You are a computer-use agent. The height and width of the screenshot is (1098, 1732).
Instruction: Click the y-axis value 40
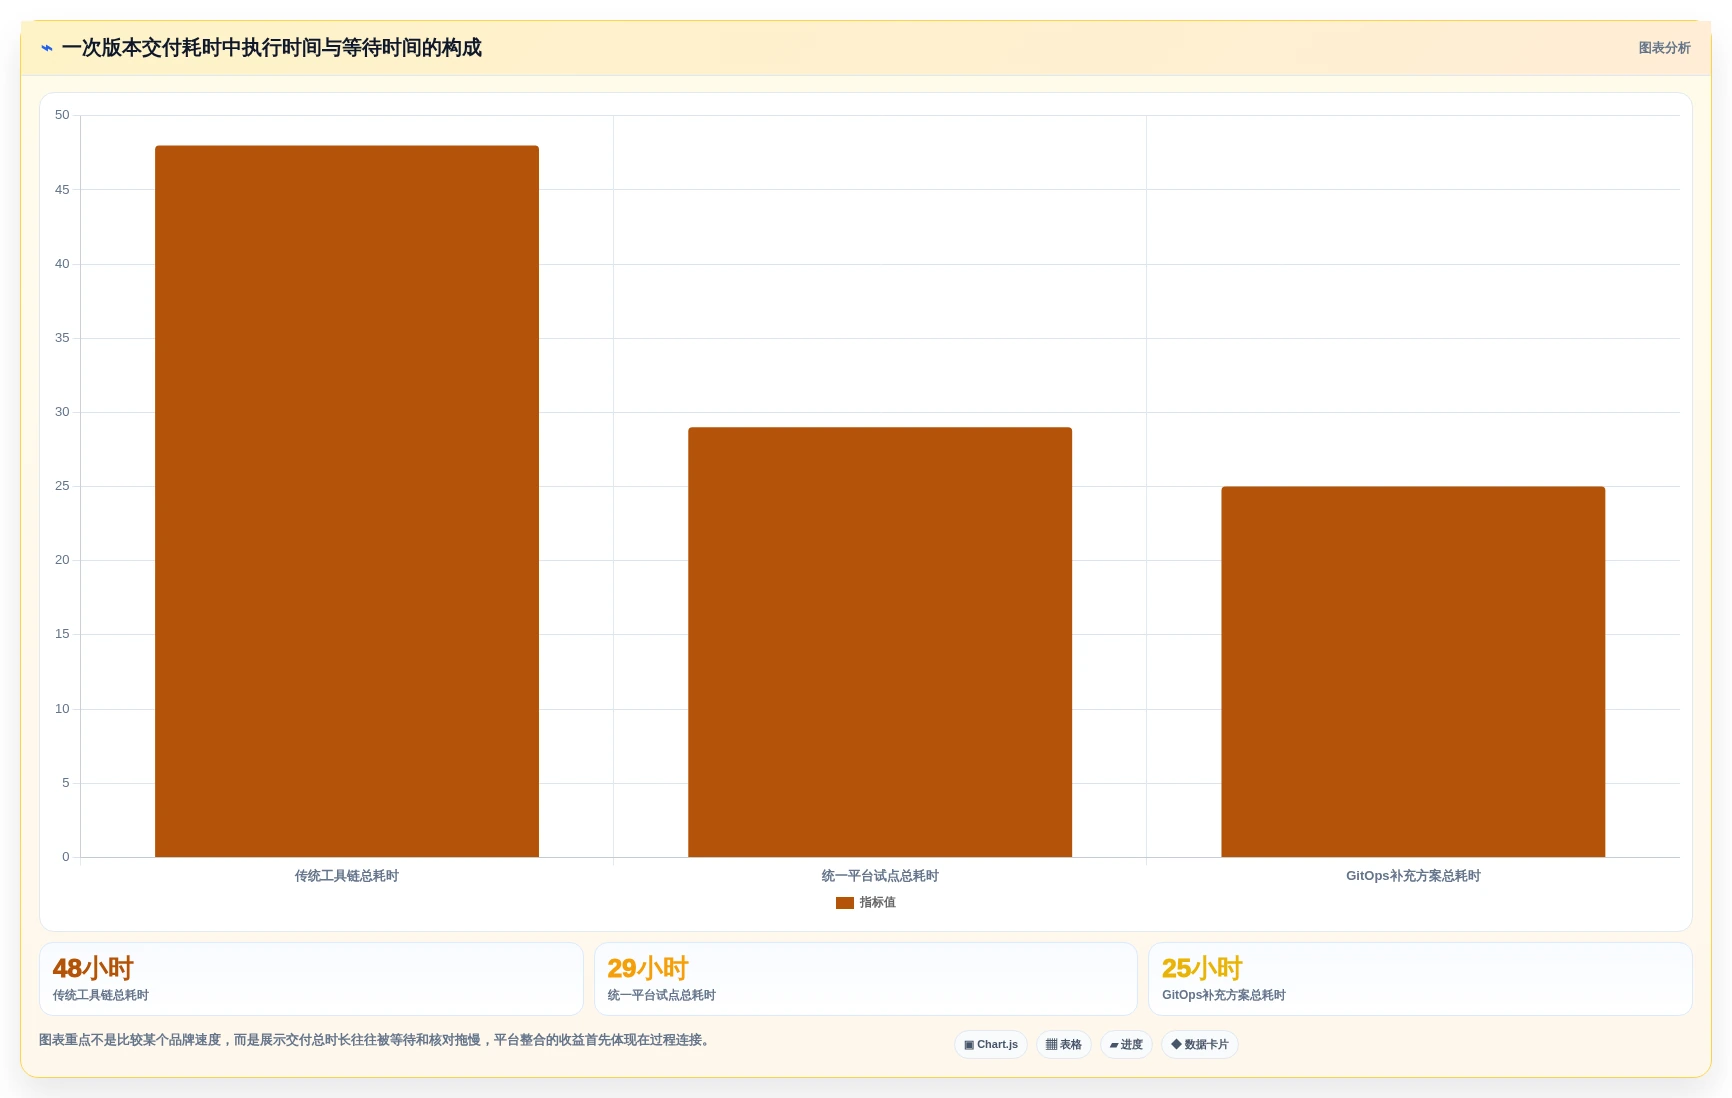pyautogui.click(x=62, y=264)
